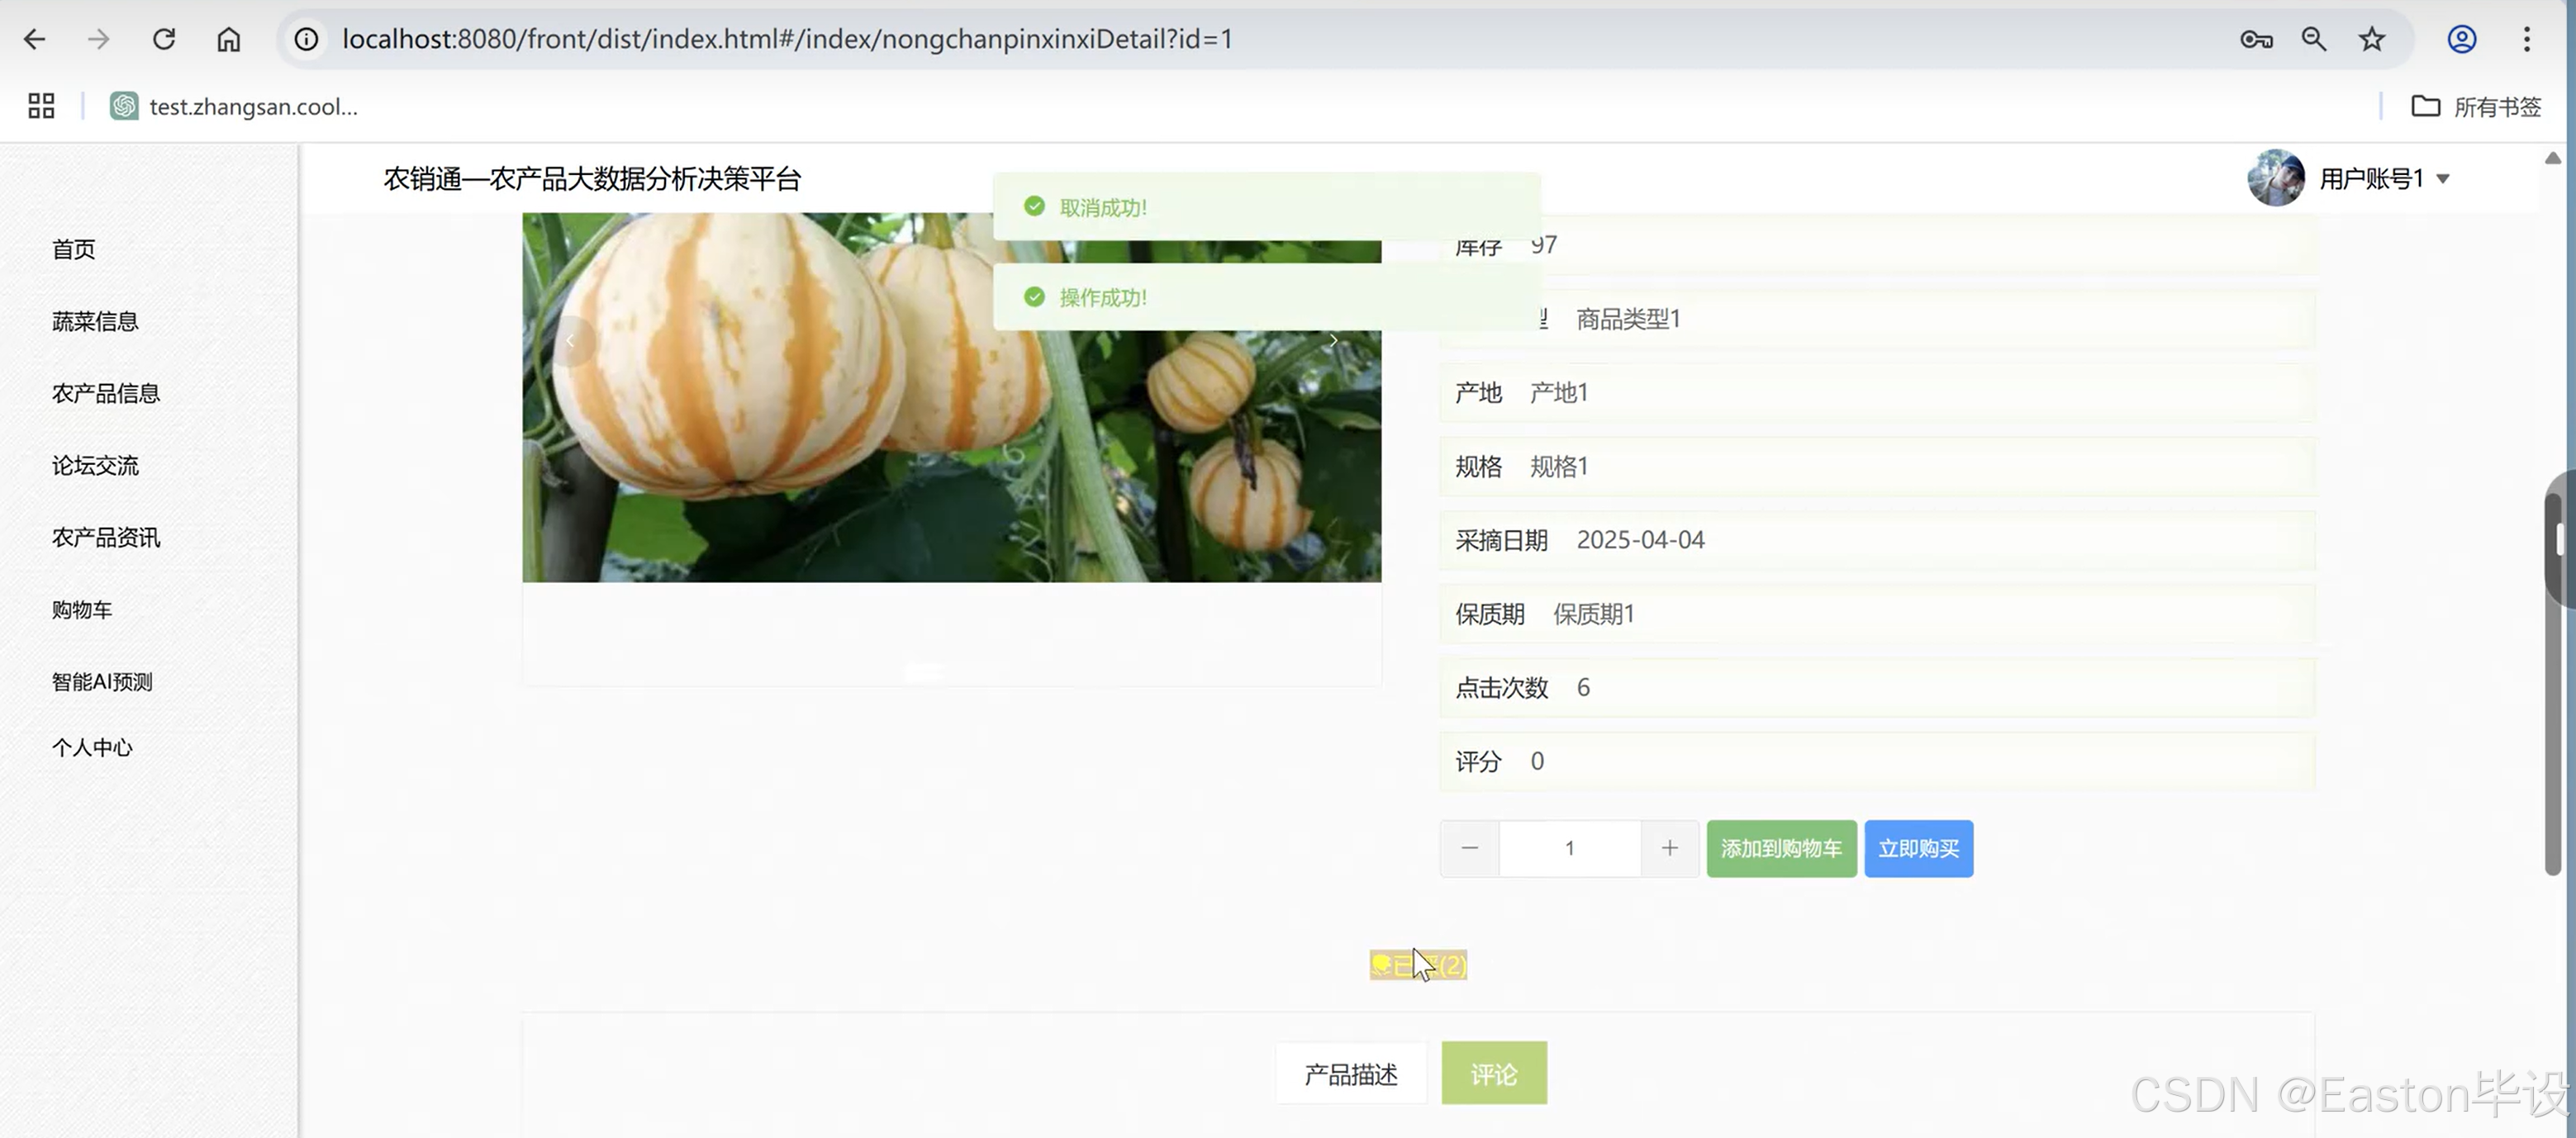
Task: Open the 所有书签 folder
Action: (x=2476, y=106)
